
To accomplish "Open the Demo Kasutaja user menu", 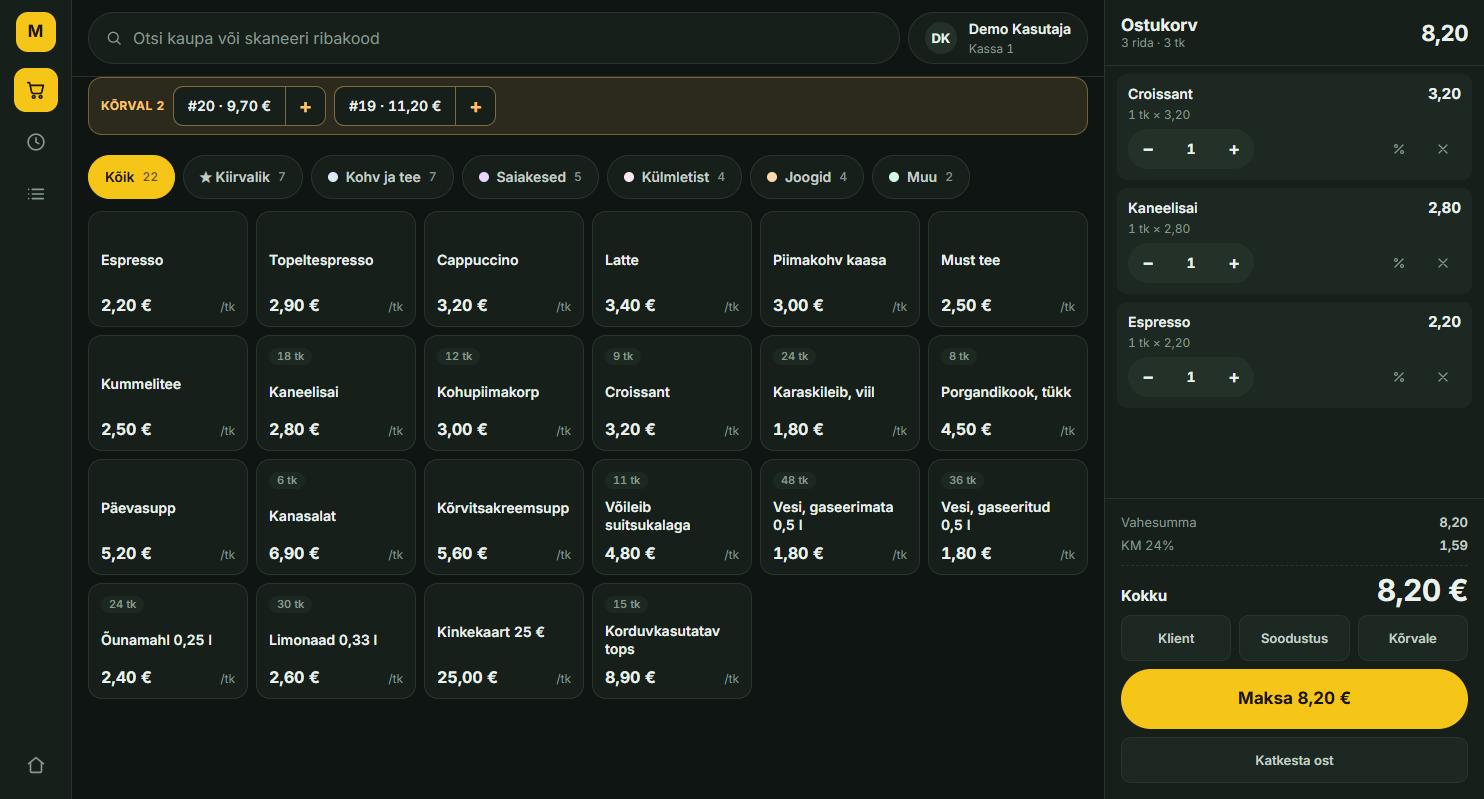I will coord(997,38).
